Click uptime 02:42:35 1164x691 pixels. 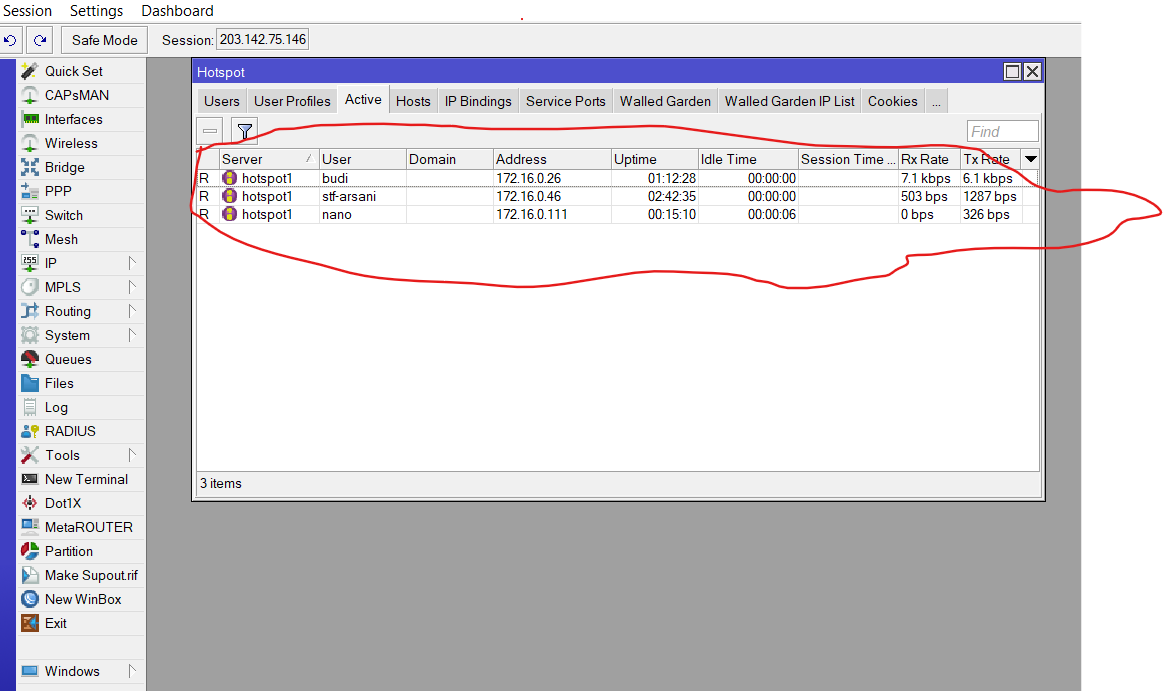tap(672, 197)
